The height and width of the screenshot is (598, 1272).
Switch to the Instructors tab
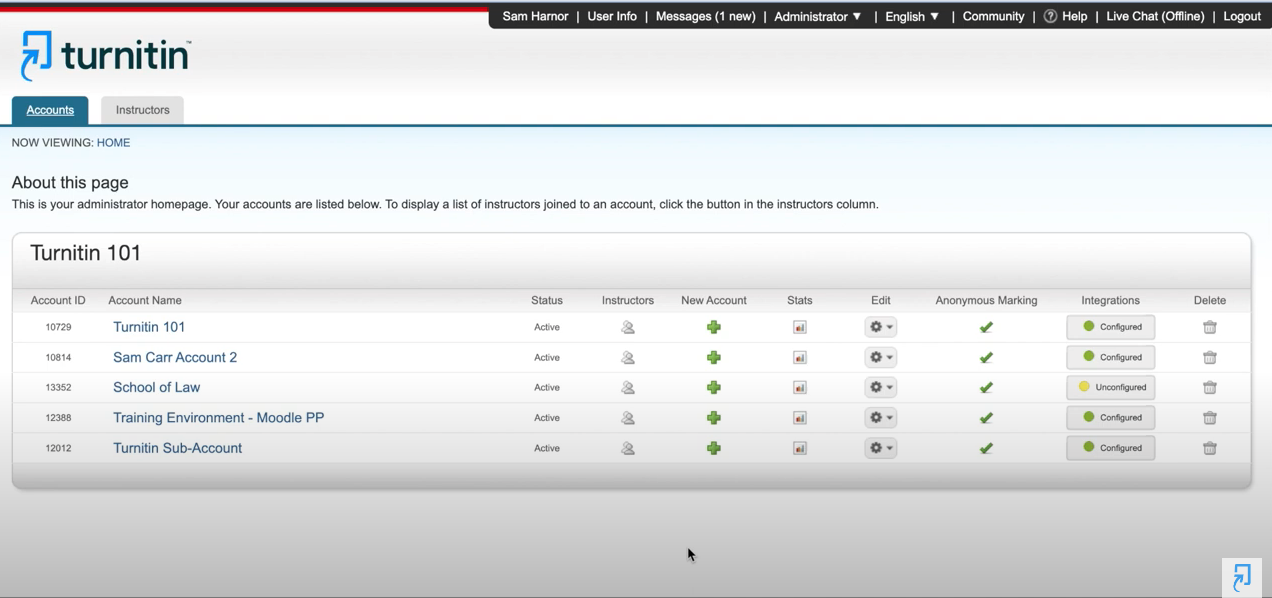142,110
